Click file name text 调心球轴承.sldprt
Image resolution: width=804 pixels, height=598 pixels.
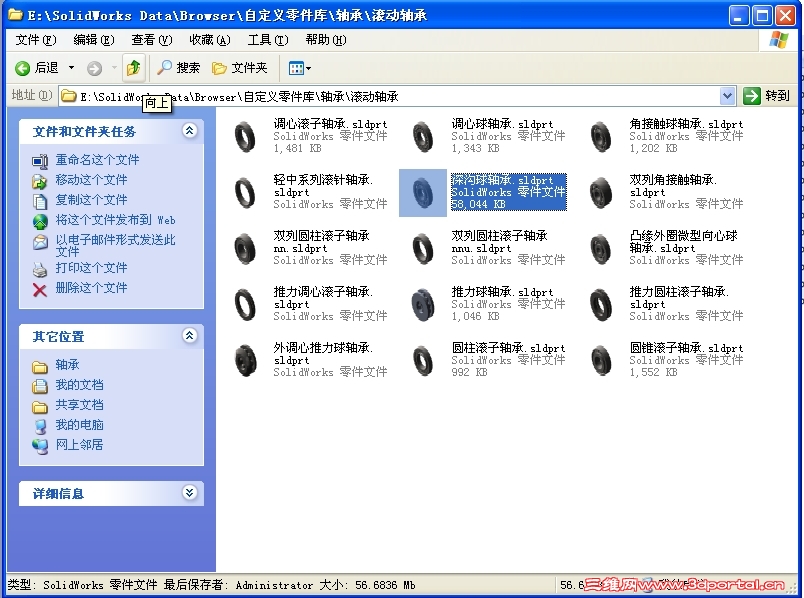click(502, 124)
